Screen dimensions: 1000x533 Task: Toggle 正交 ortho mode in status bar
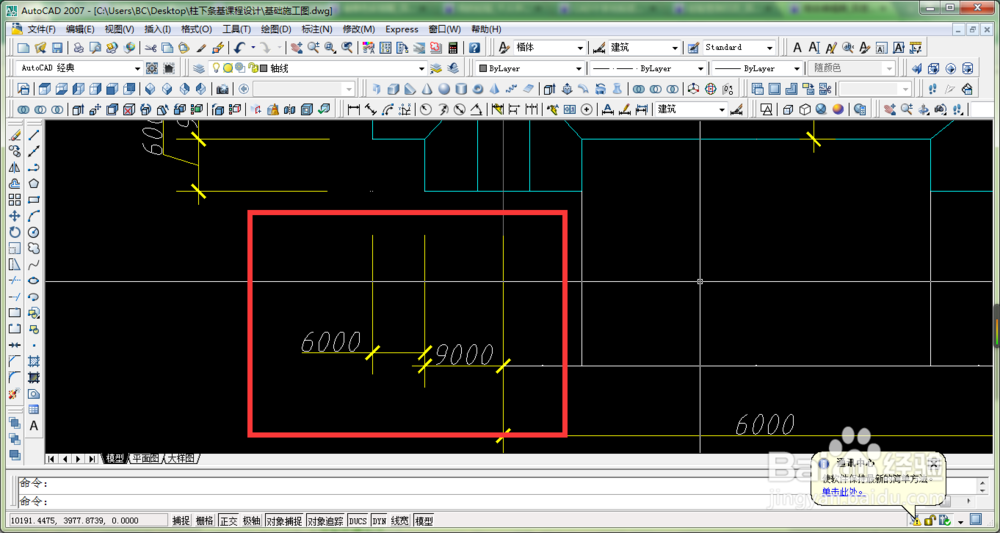click(228, 521)
